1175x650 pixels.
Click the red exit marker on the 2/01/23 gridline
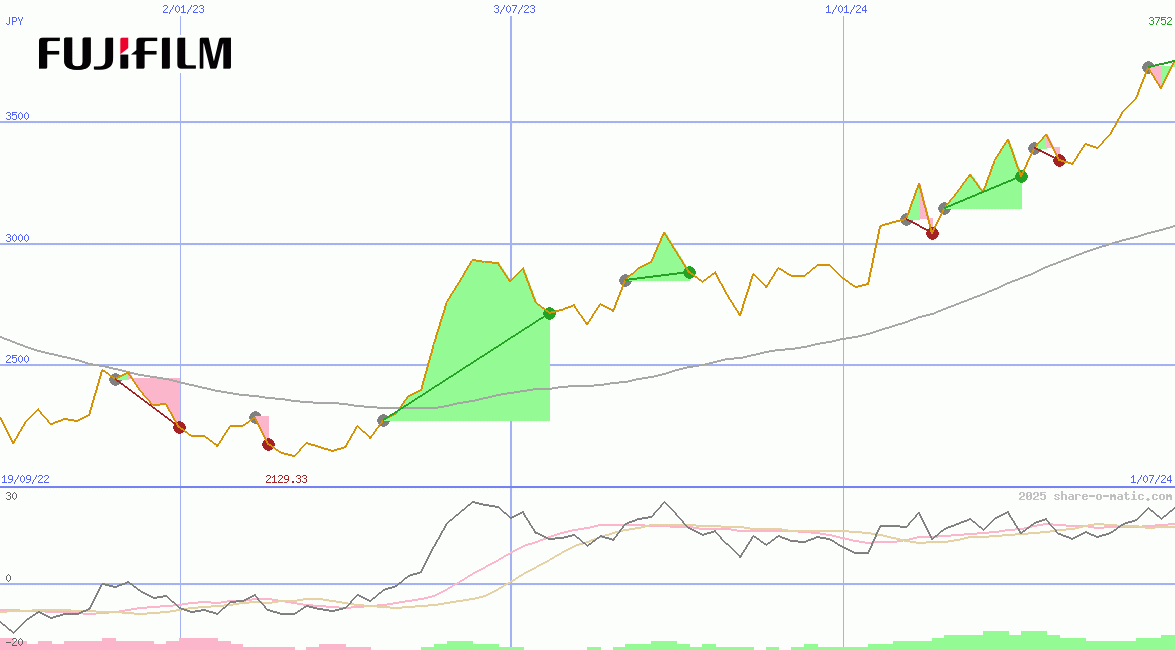180,427
